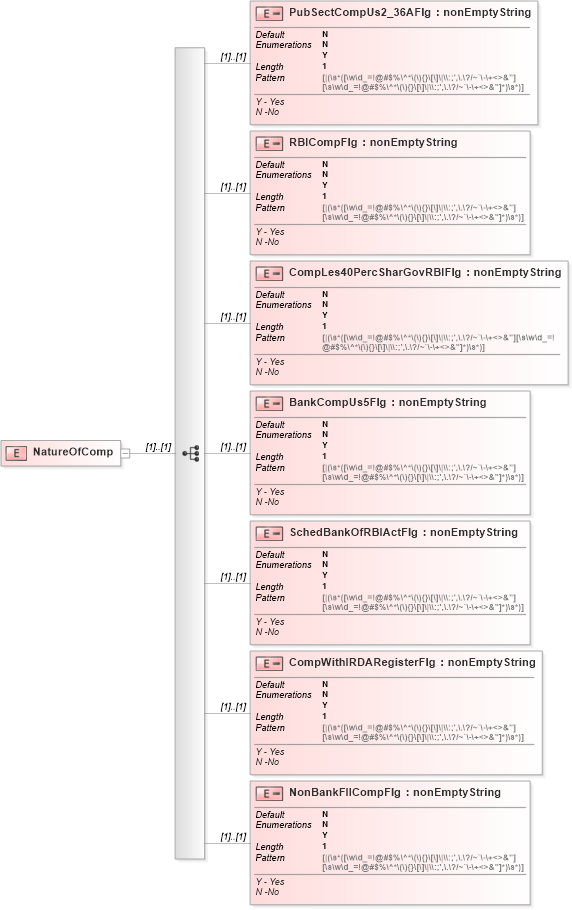Click the Pattern value of RBICompFlg
This screenshot has width=572, height=910.
[x=423, y=212]
